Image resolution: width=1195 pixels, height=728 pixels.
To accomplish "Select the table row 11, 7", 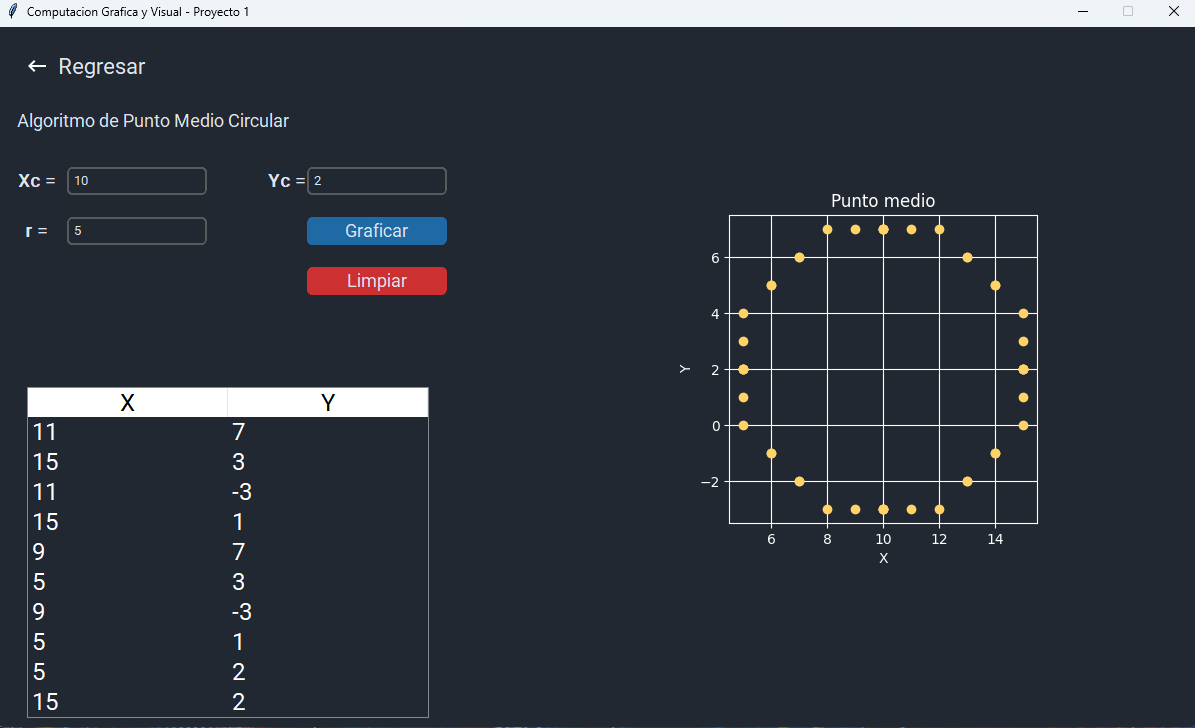I will [x=228, y=432].
